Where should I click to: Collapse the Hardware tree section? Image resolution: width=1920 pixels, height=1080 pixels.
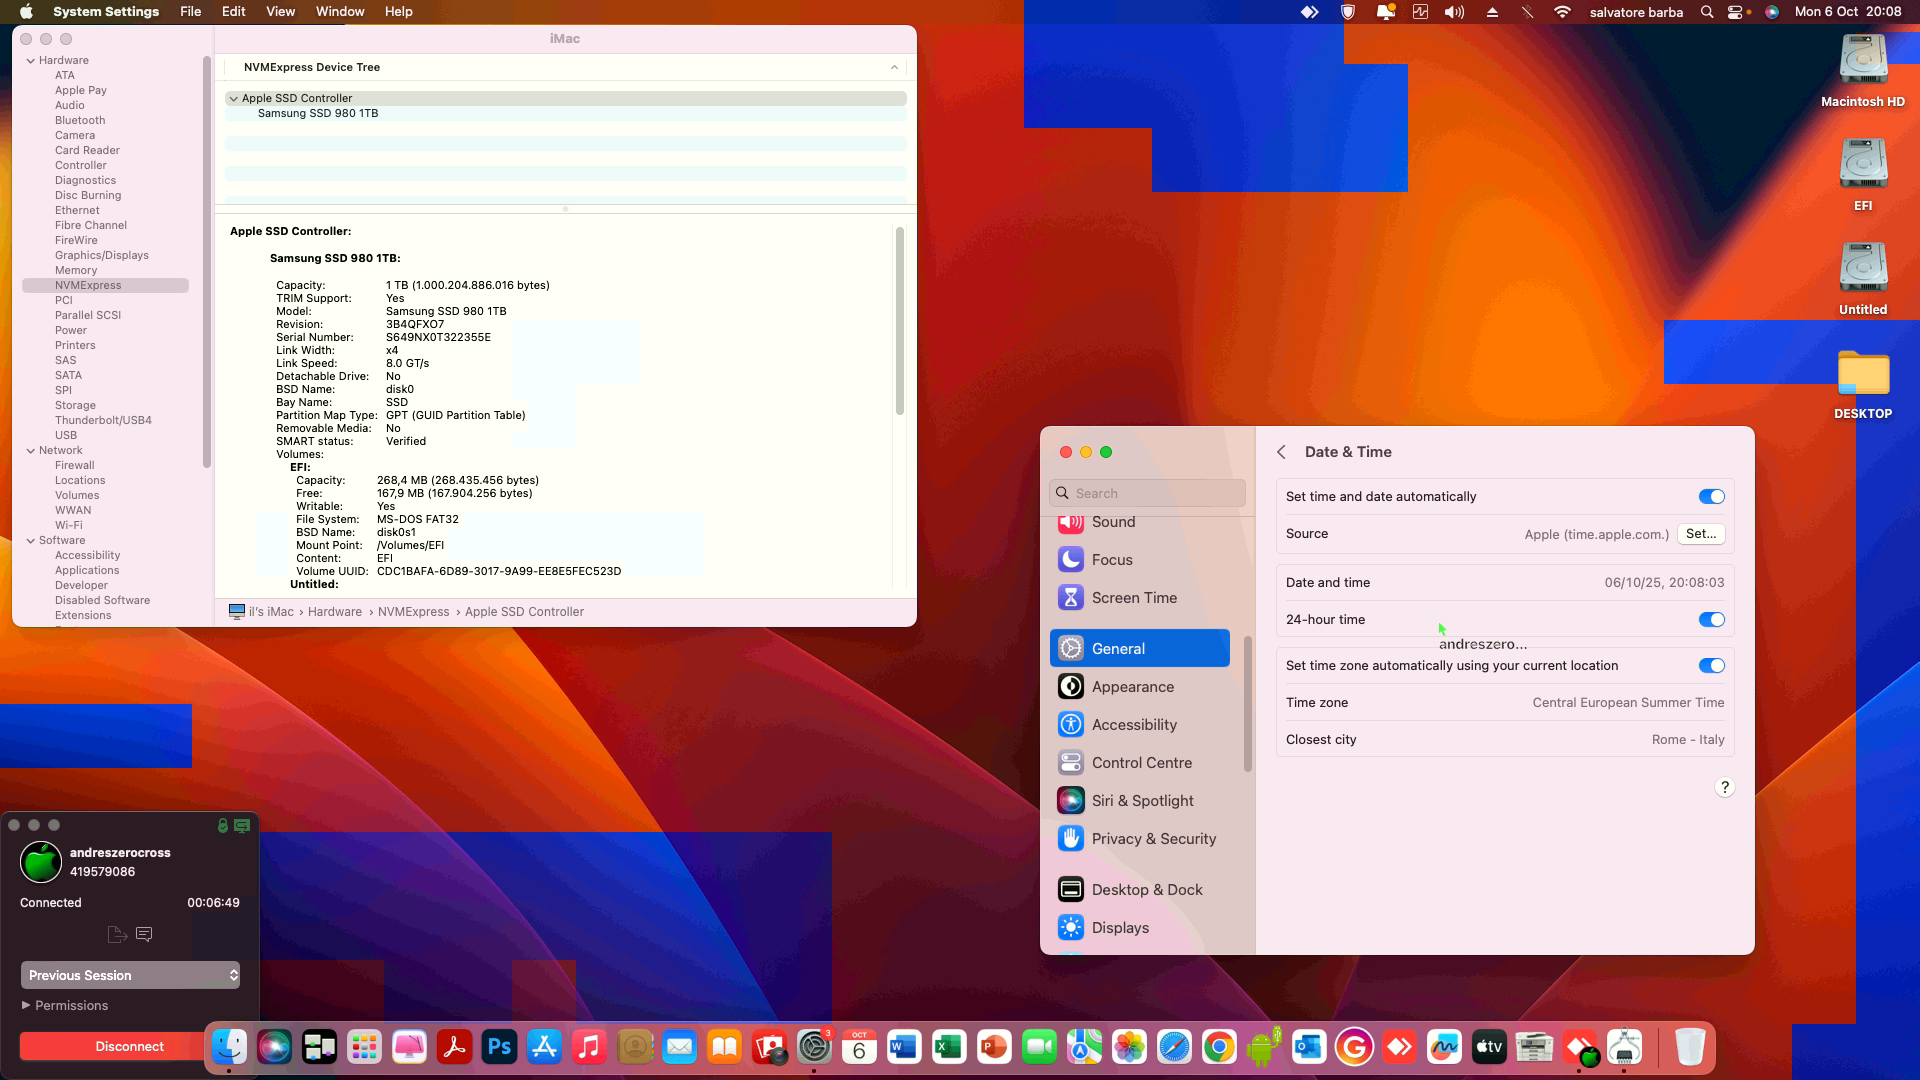coord(30,61)
